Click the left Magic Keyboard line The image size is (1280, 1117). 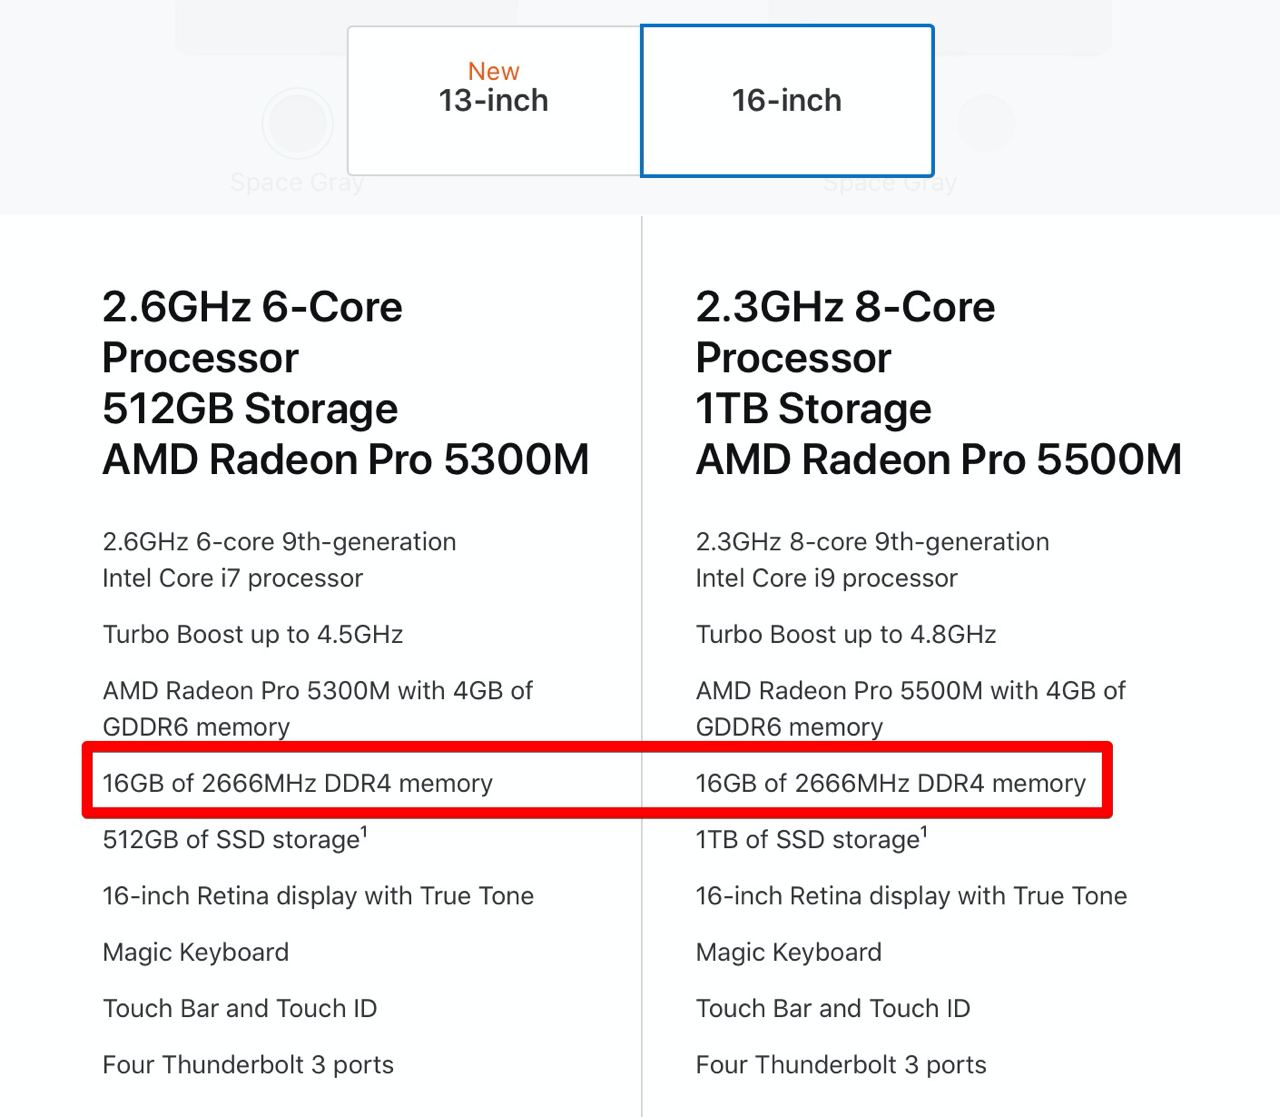[x=195, y=952]
